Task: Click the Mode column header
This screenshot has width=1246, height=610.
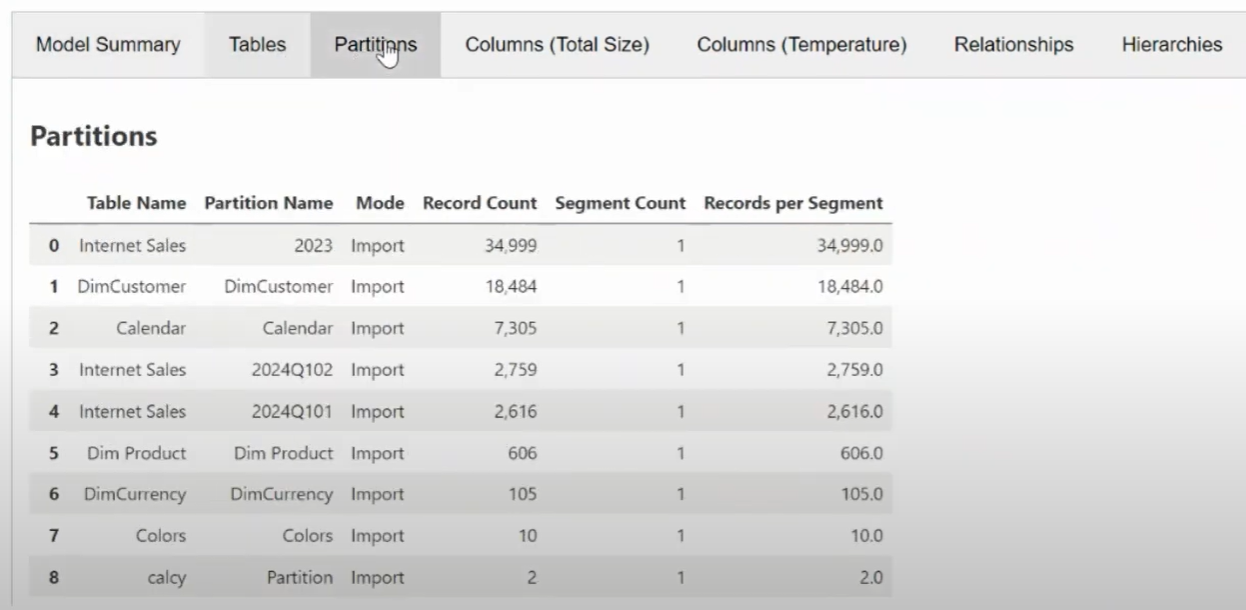Action: coord(380,203)
